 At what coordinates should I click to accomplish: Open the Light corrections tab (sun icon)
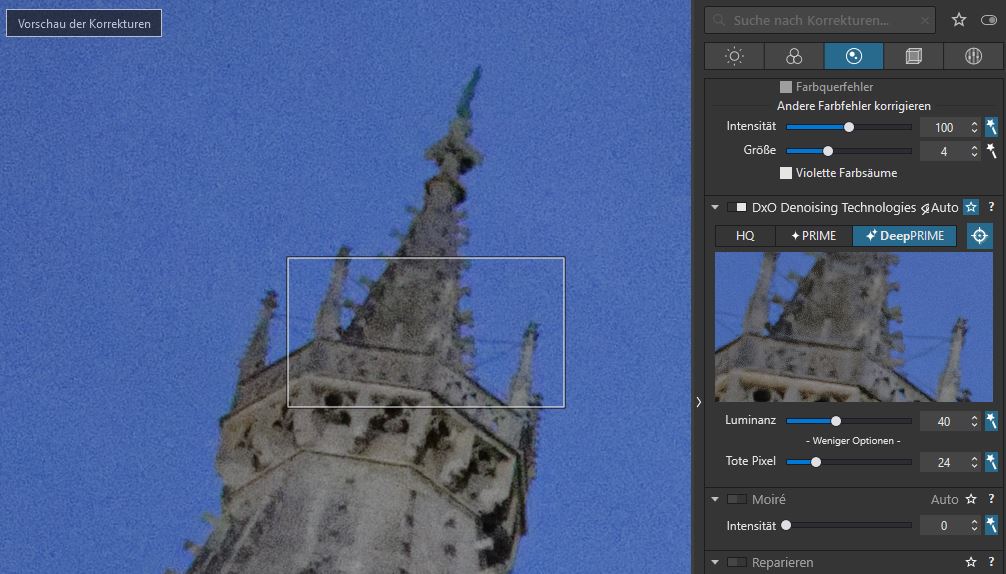[734, 56]
